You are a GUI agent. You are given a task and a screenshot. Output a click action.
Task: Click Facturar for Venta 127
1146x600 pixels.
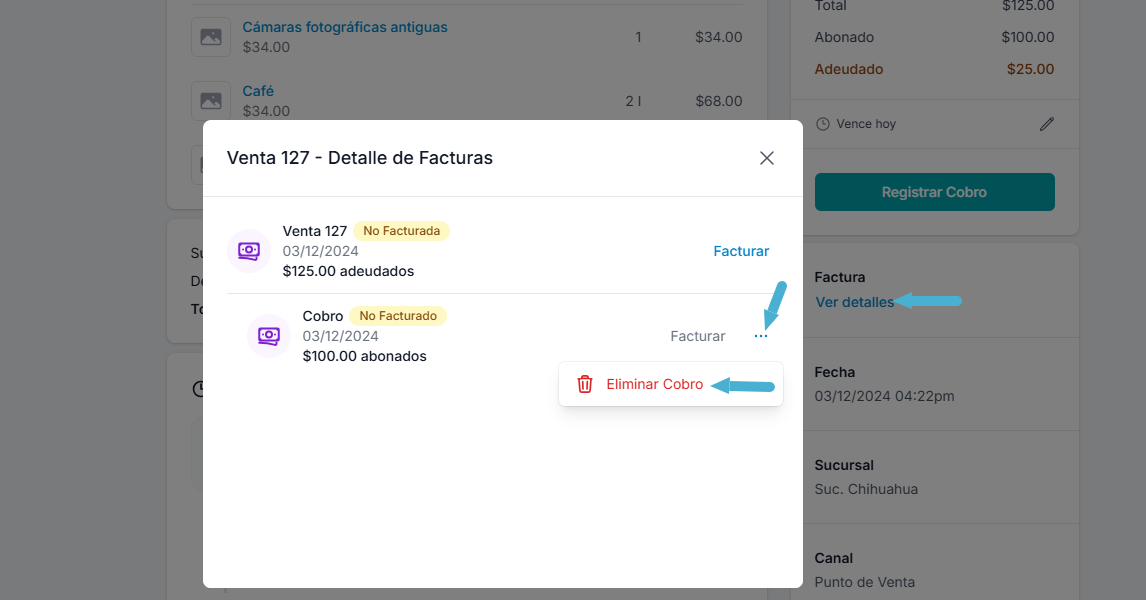pos(741,251)
